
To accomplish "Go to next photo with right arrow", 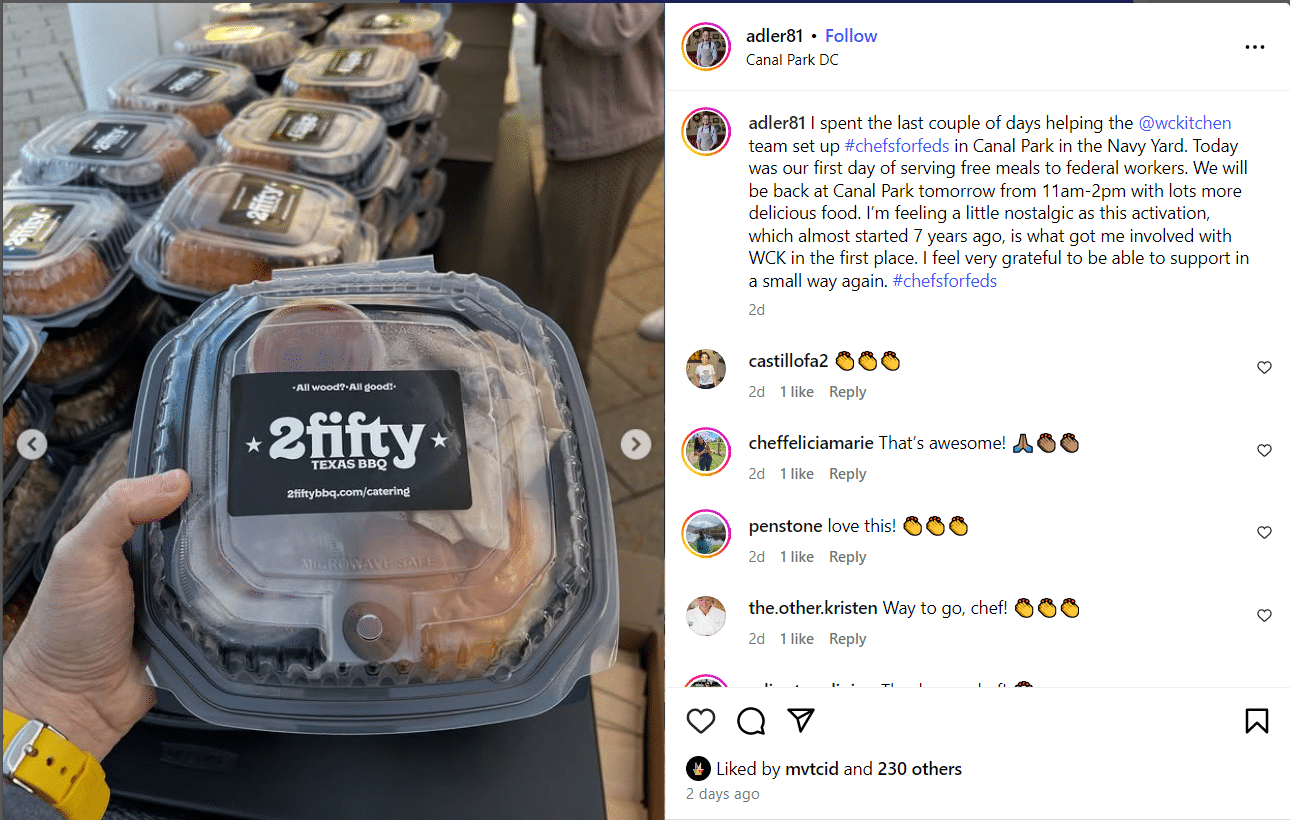I will [x=636, y=444].
